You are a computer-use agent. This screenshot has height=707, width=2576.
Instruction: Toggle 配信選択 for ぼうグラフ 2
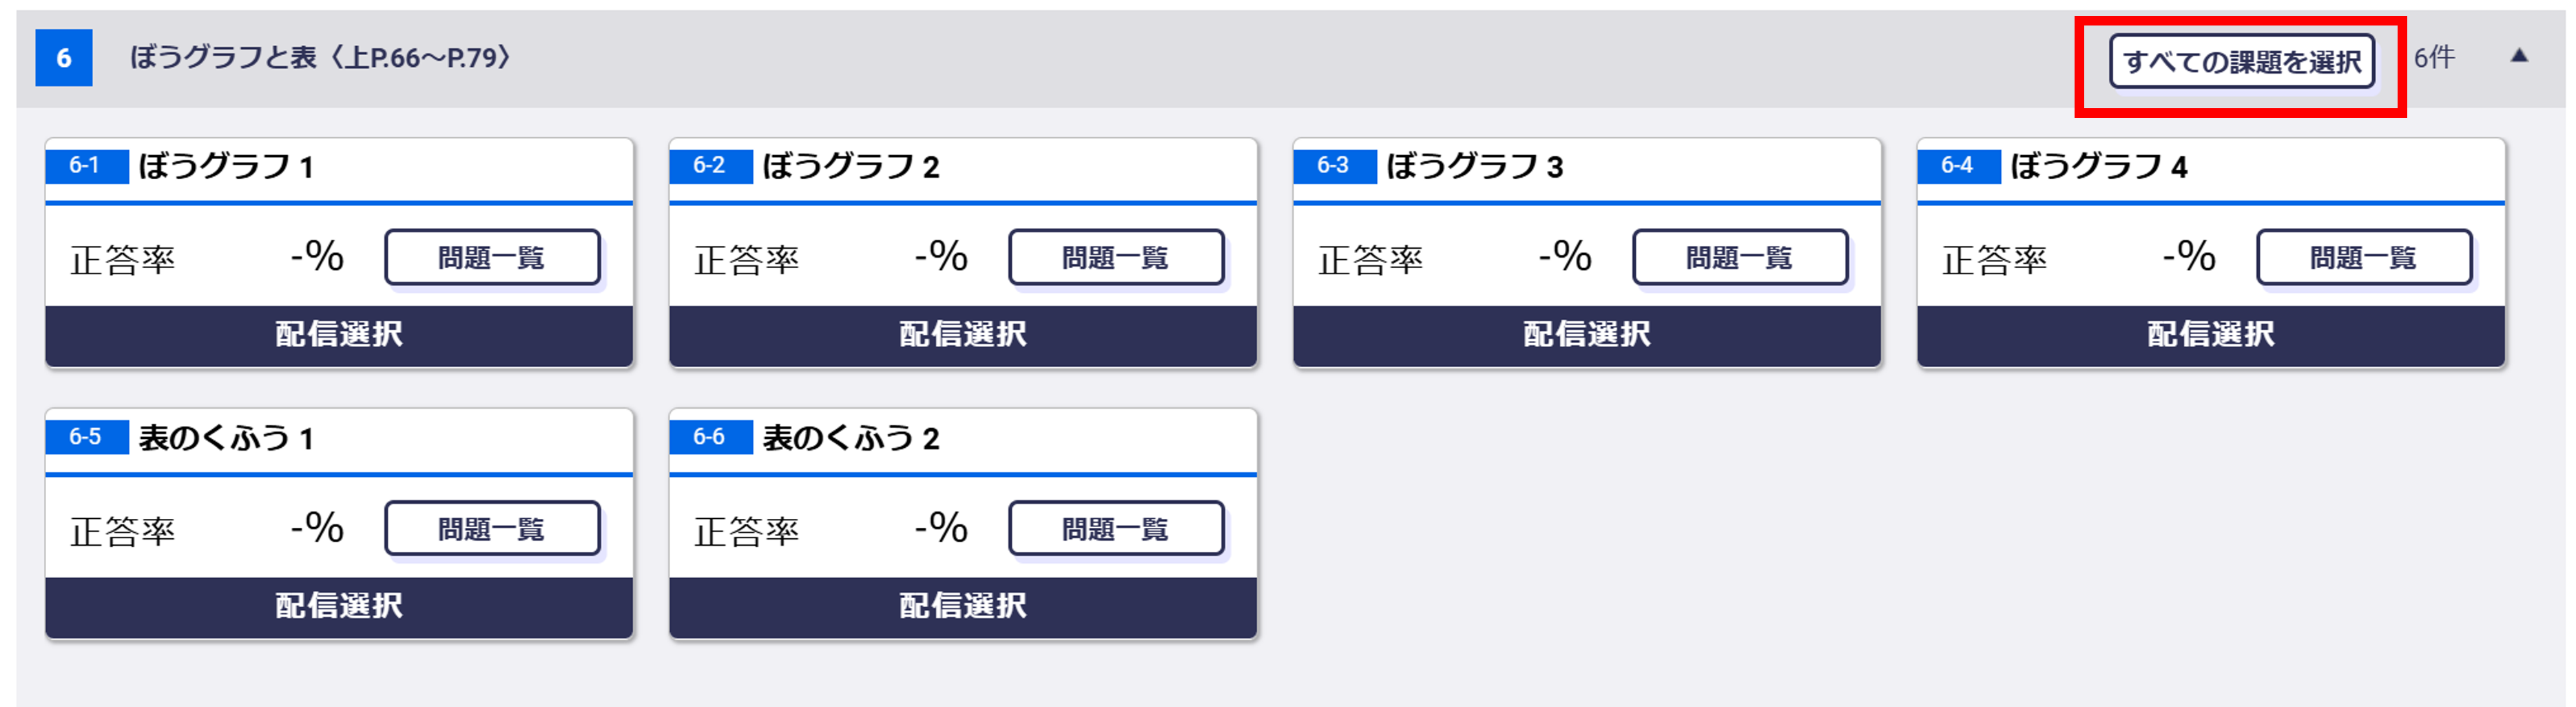963,334
